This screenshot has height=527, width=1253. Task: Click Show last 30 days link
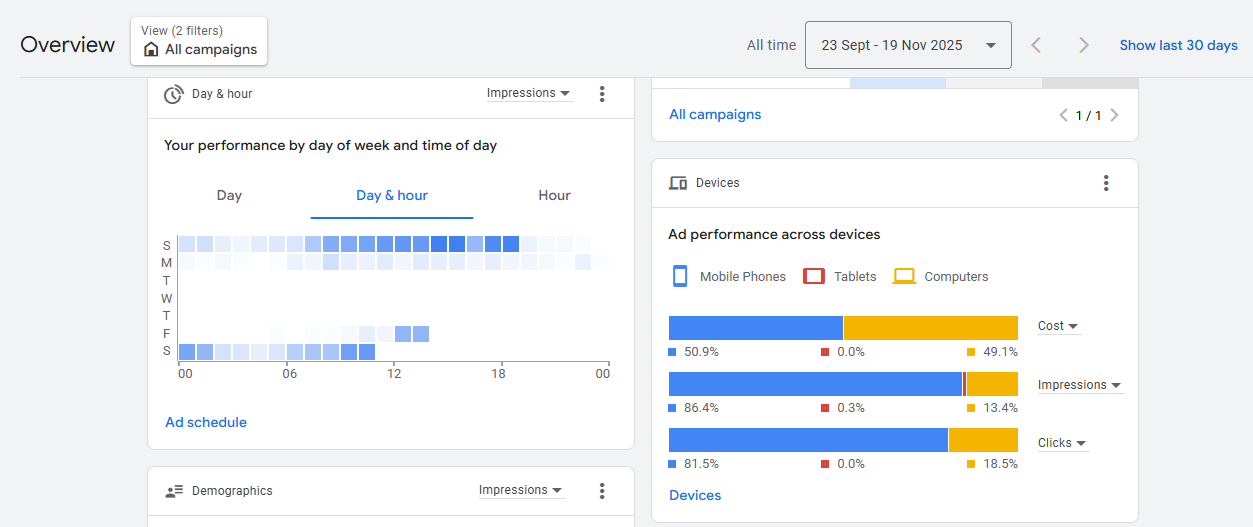coord(1178,45)
